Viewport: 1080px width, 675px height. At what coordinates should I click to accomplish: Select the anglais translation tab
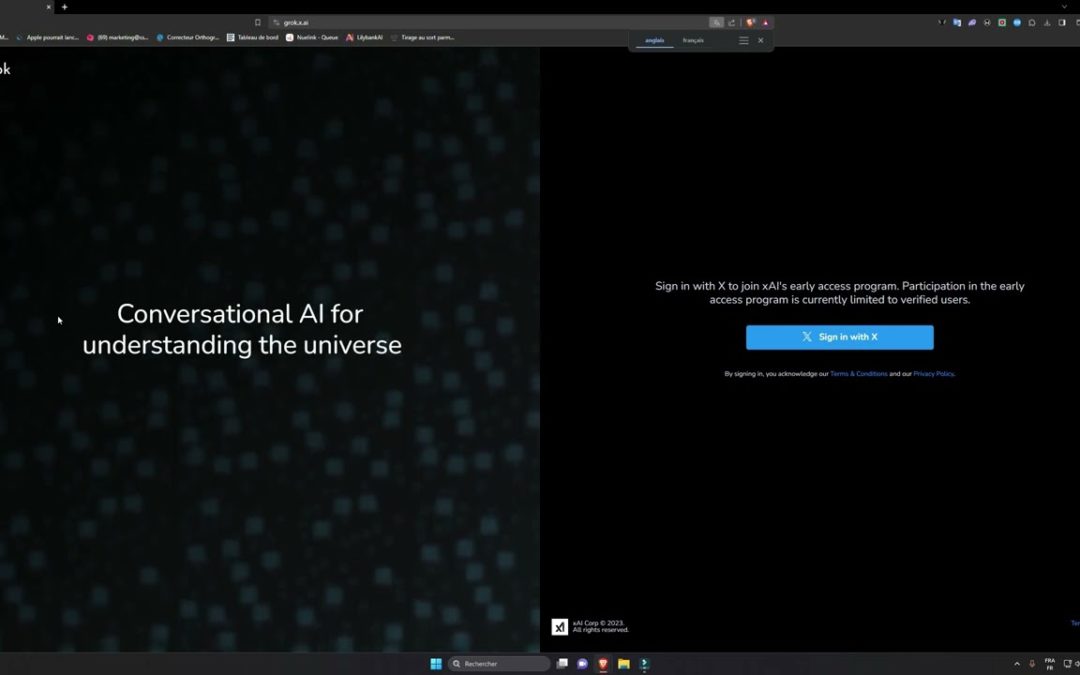point(654,41)
